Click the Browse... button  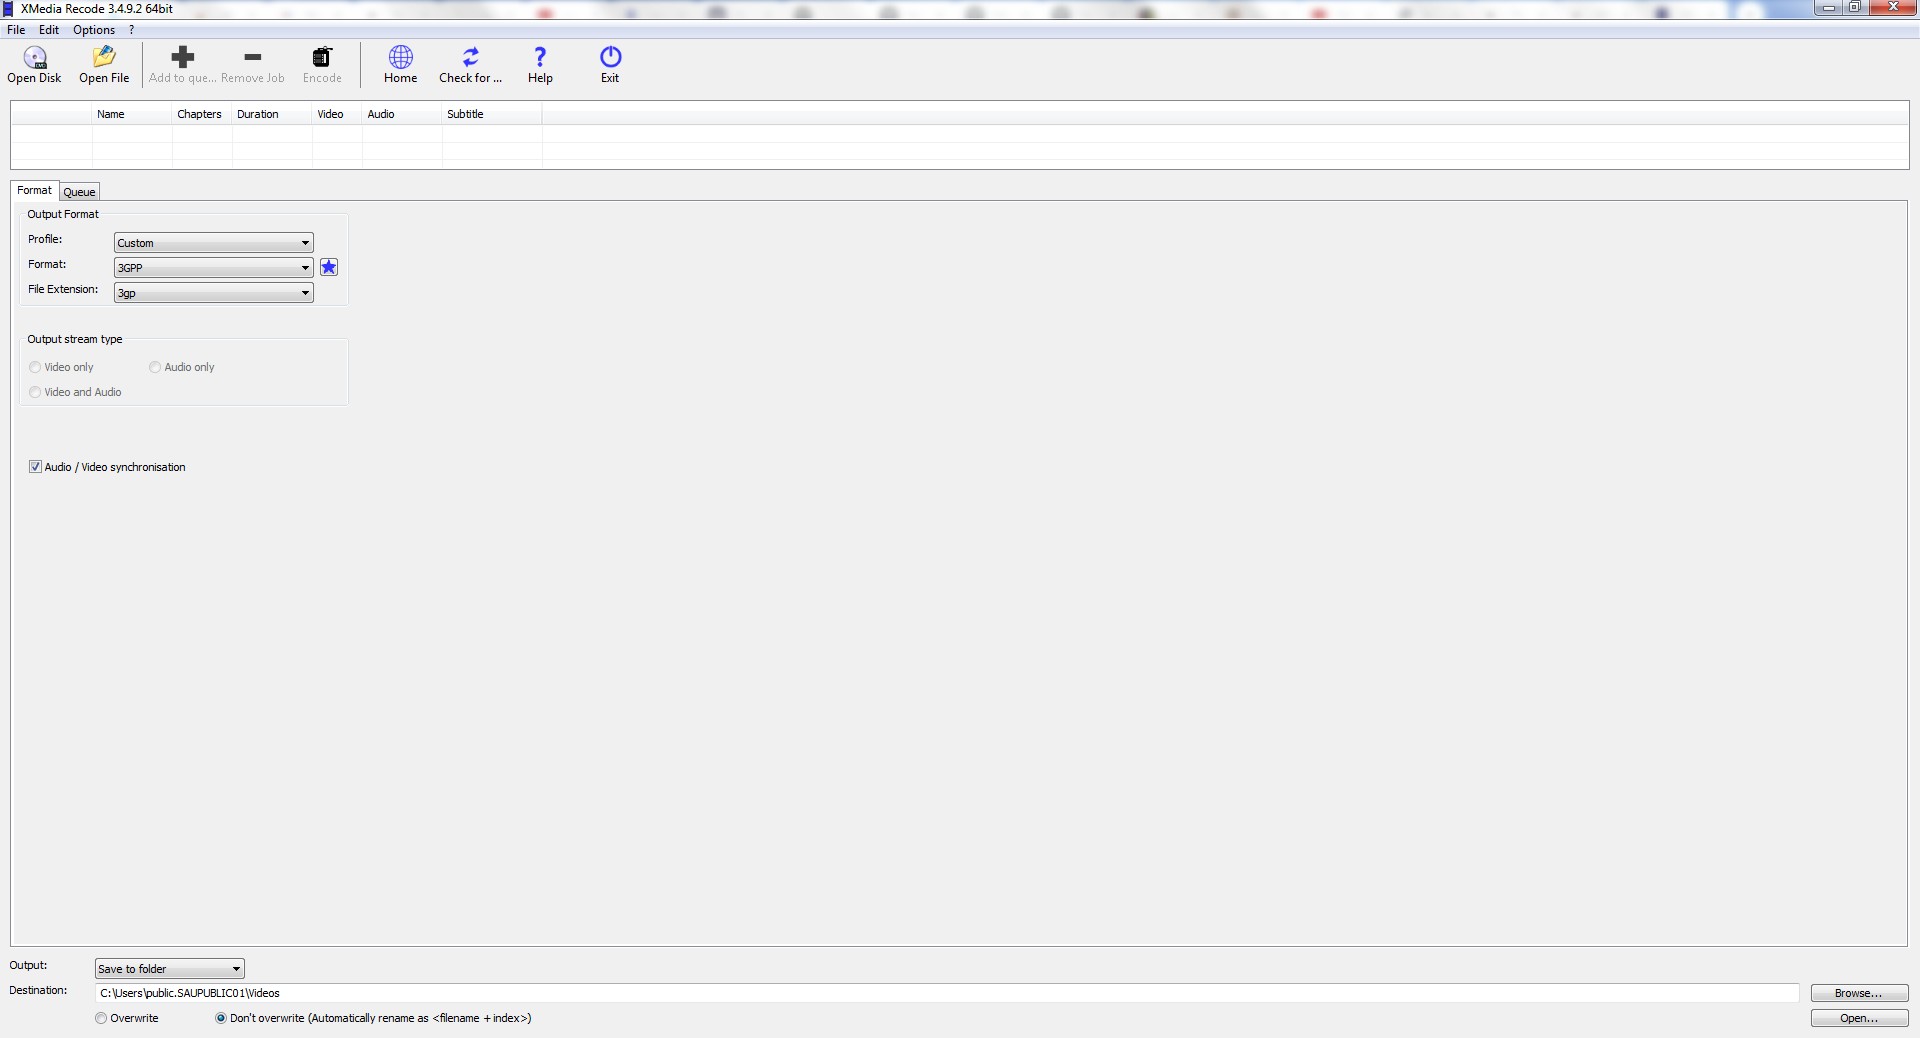[x=1859, y=993]
